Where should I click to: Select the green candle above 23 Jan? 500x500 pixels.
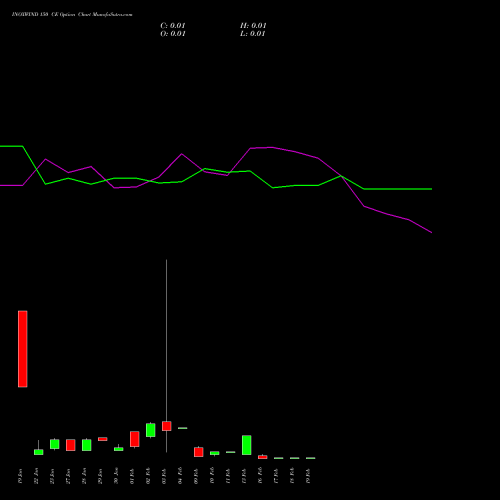(55, 444)
